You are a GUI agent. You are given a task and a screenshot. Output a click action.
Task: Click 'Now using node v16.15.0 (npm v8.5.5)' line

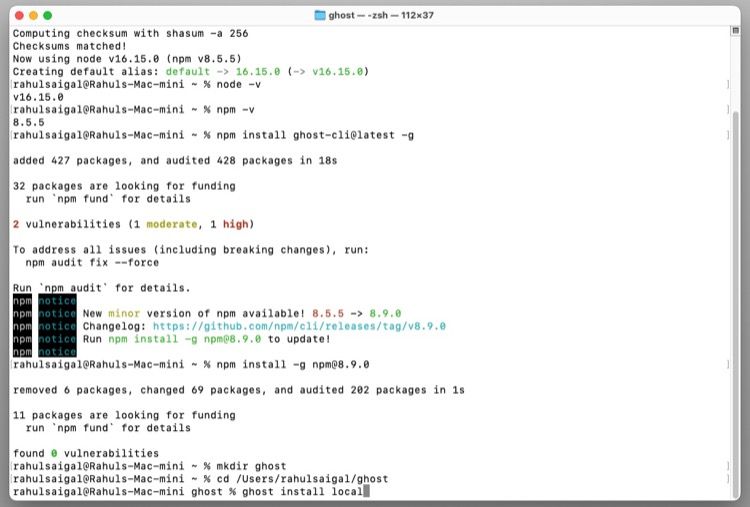pos(127,59)
